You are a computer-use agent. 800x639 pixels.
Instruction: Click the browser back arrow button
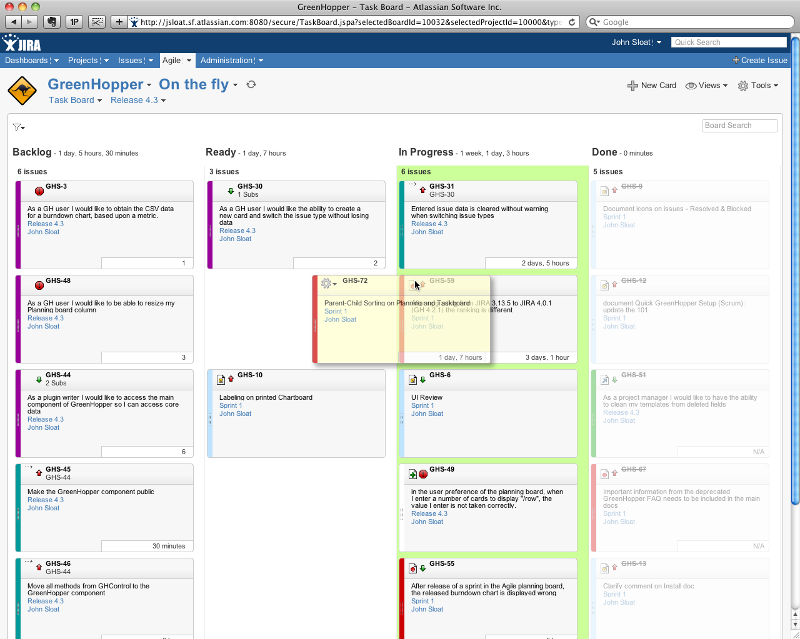point(13,21)
